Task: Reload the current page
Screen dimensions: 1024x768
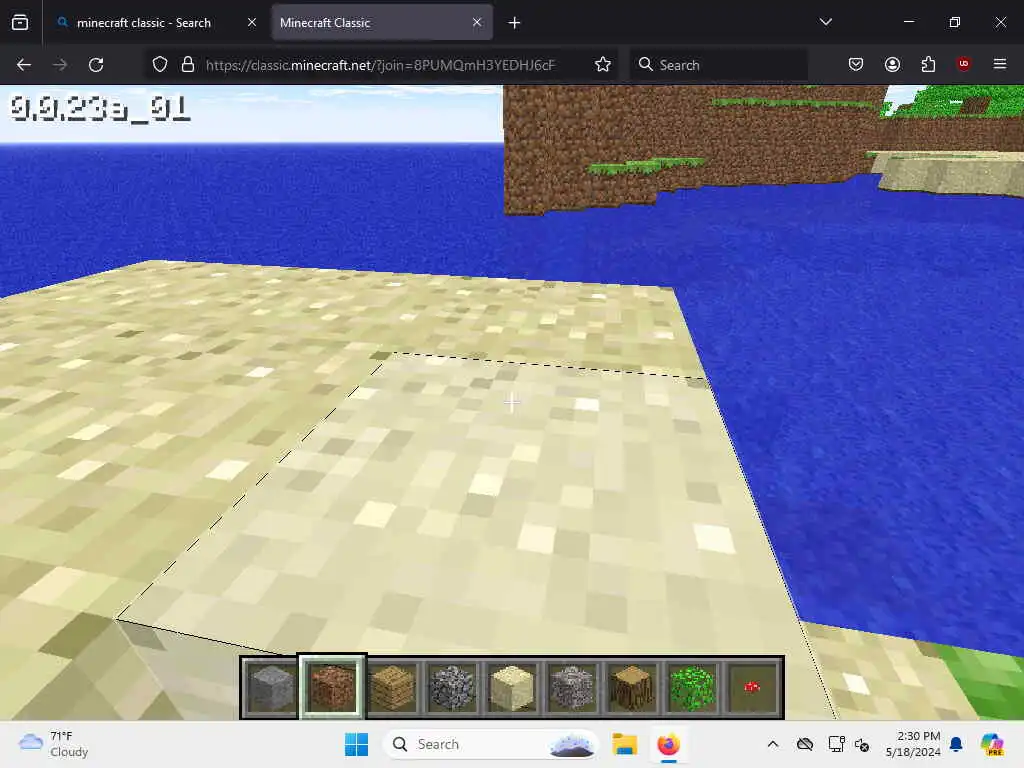Action: pos(96,65)
